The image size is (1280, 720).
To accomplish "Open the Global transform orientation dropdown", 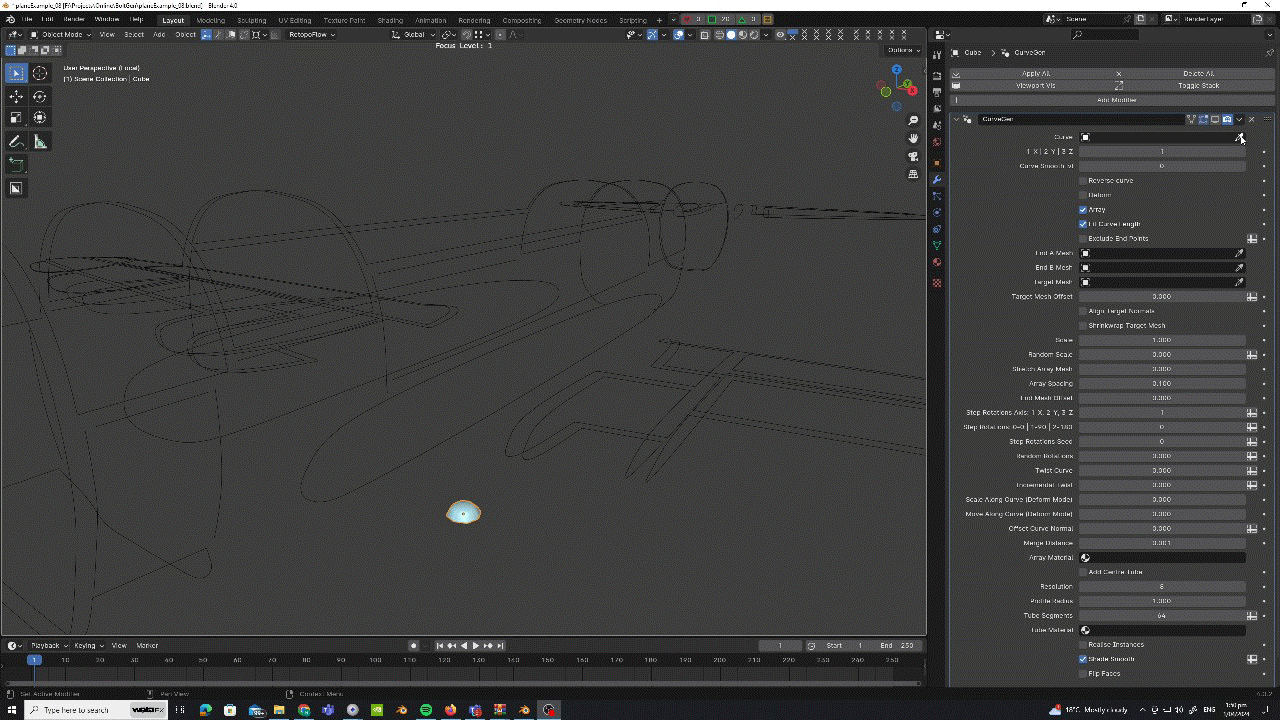I will click(414, 35).
